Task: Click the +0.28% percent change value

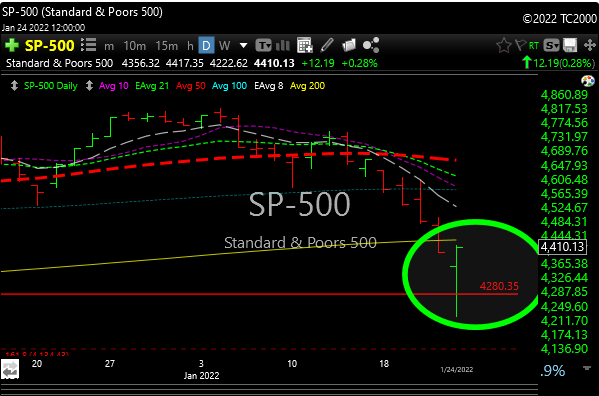Action: 359,63
